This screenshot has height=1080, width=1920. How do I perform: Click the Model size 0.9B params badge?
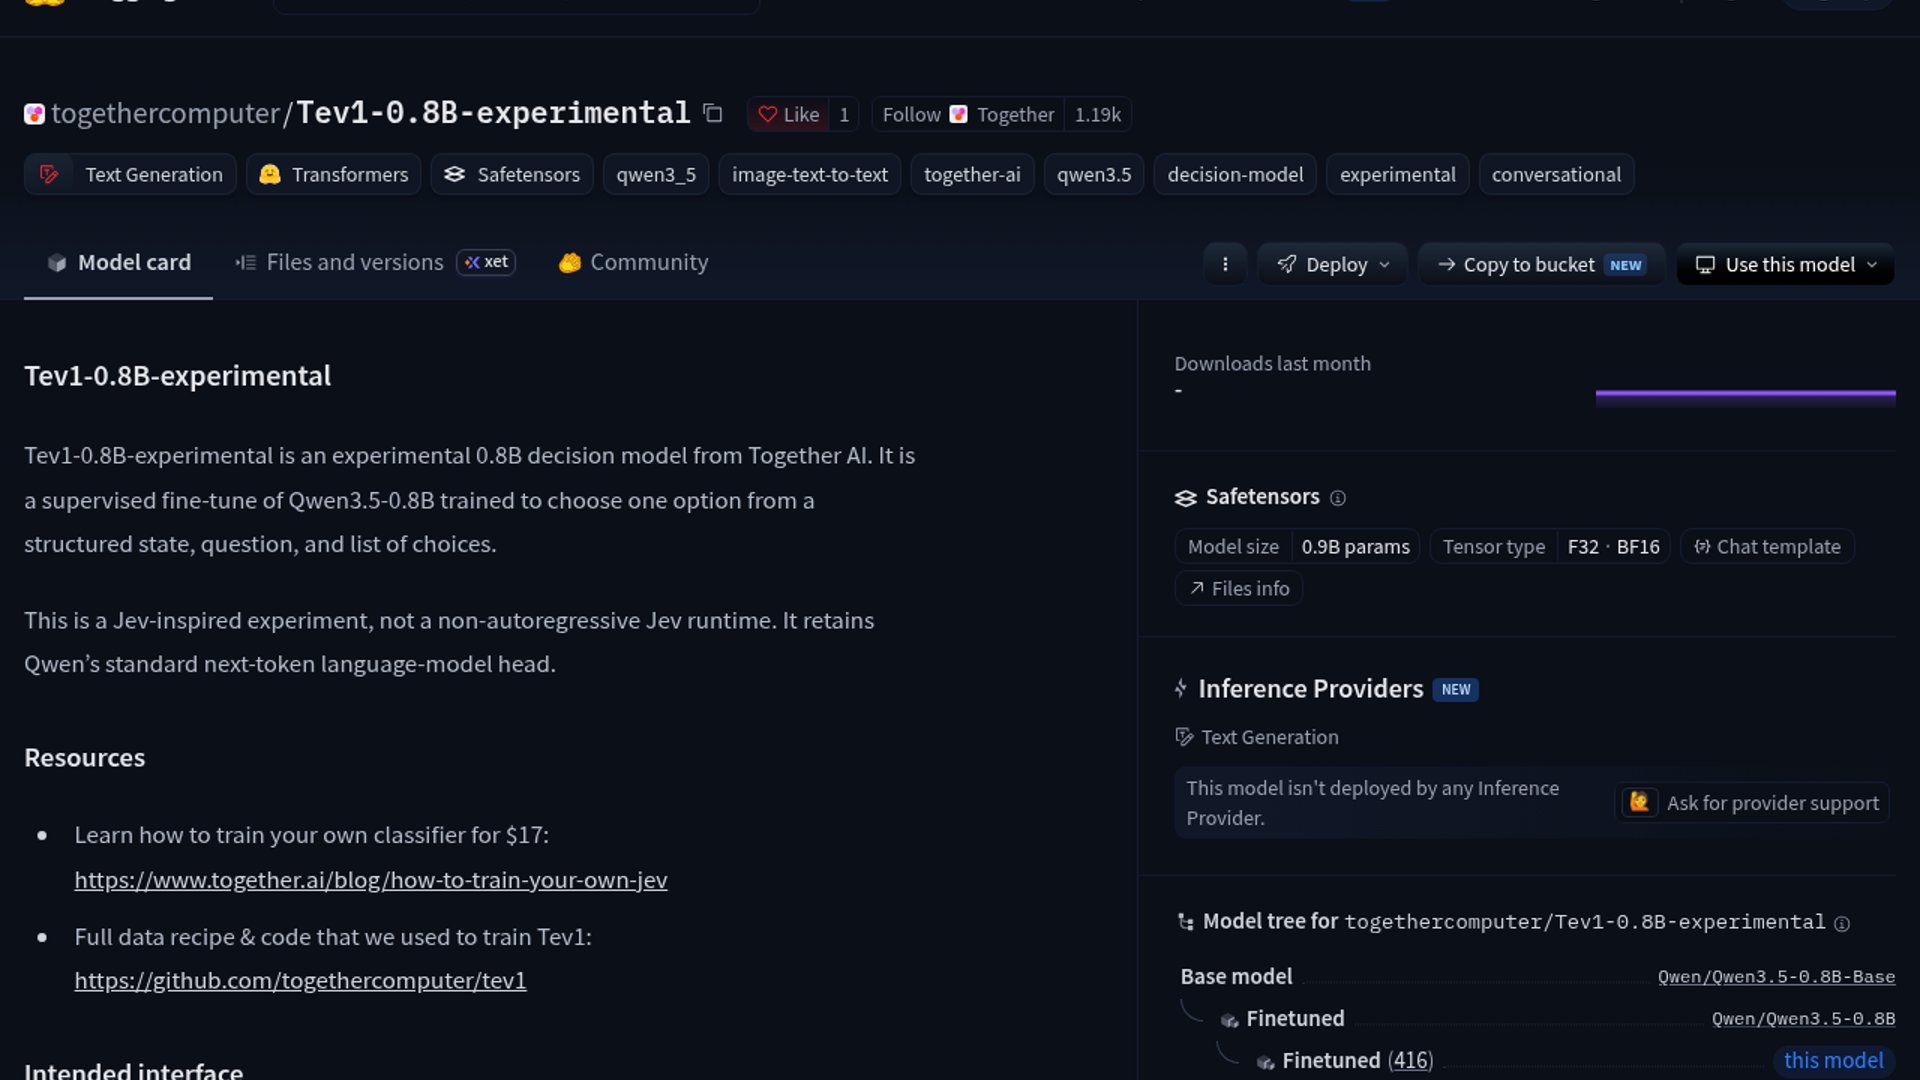(x=1297, y=547)
